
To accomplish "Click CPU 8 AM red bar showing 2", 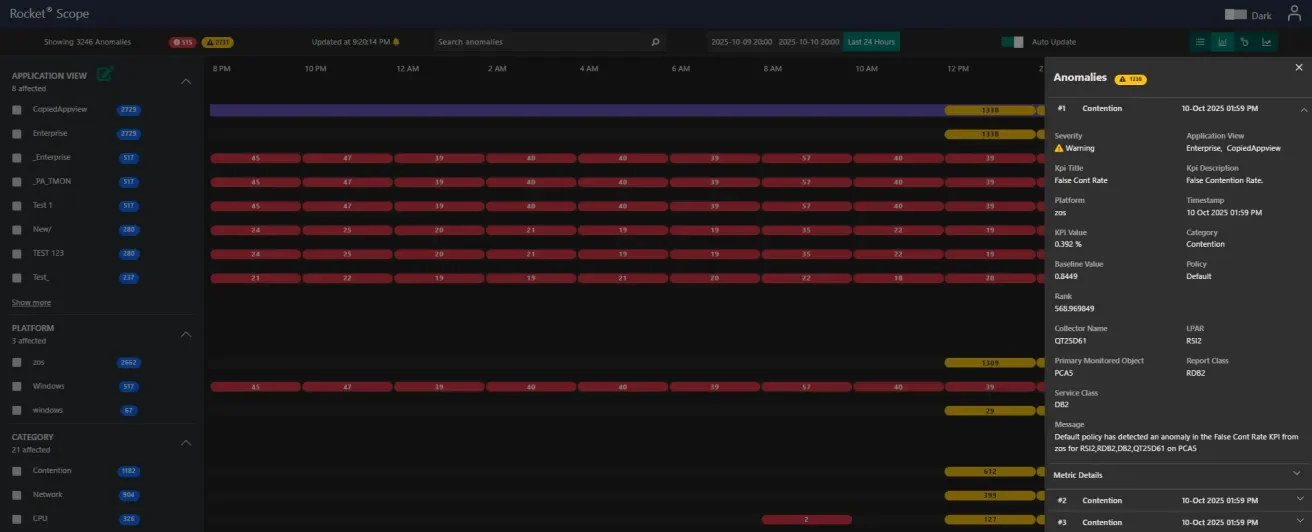I will (x=806, y=519).
